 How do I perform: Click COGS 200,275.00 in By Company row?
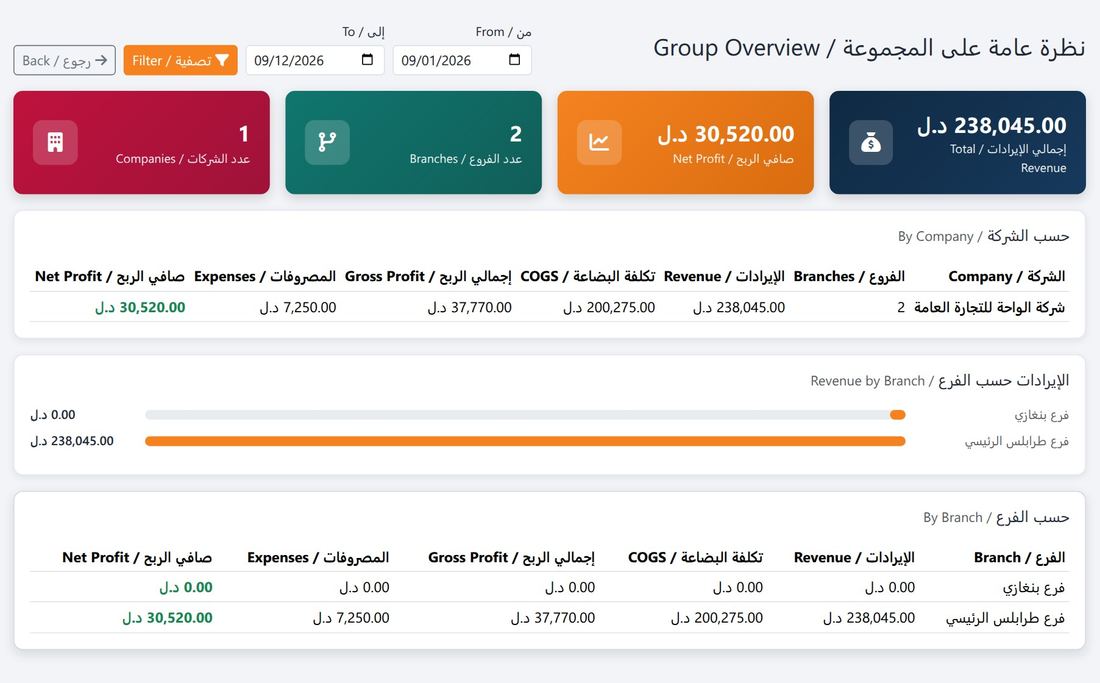pyautogui.click(x=609, y=307)
